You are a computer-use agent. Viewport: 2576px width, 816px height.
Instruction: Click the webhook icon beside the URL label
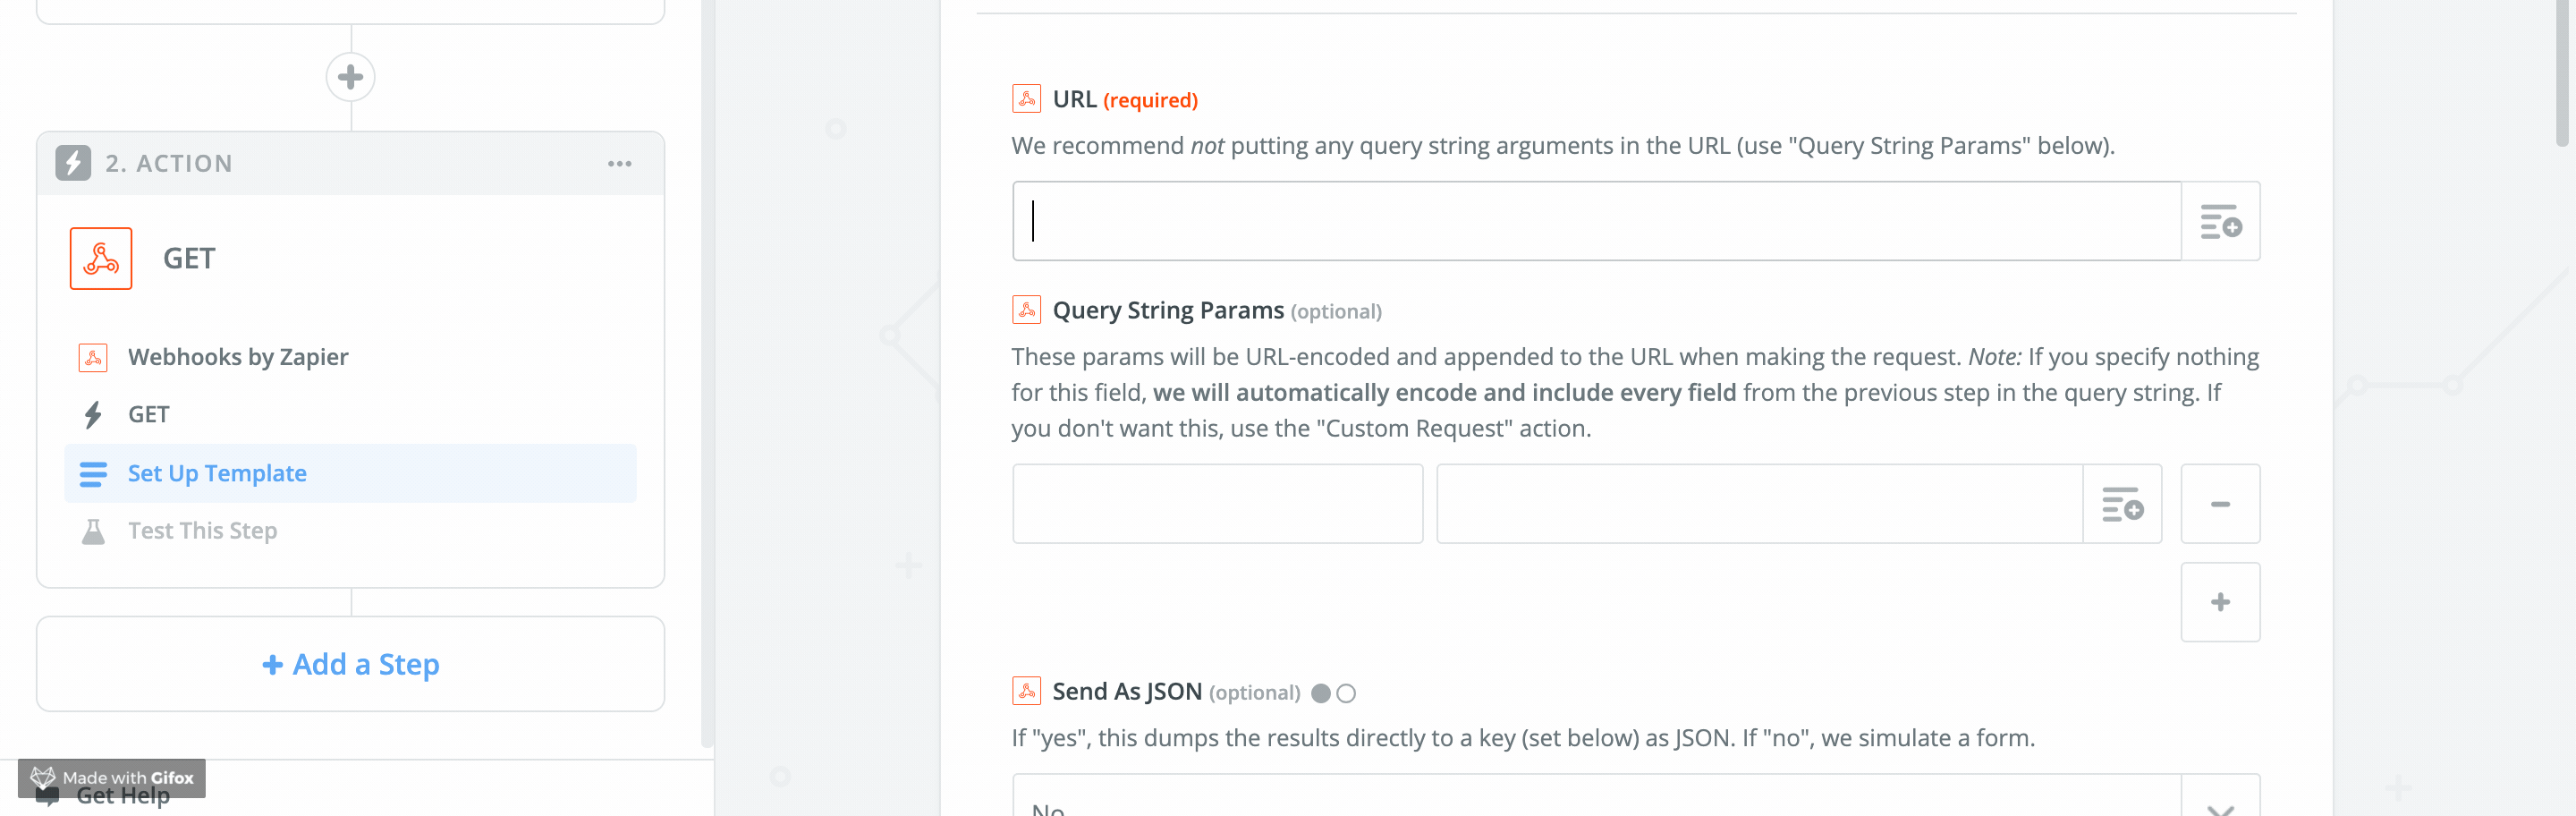click(x=1025, y=99)
